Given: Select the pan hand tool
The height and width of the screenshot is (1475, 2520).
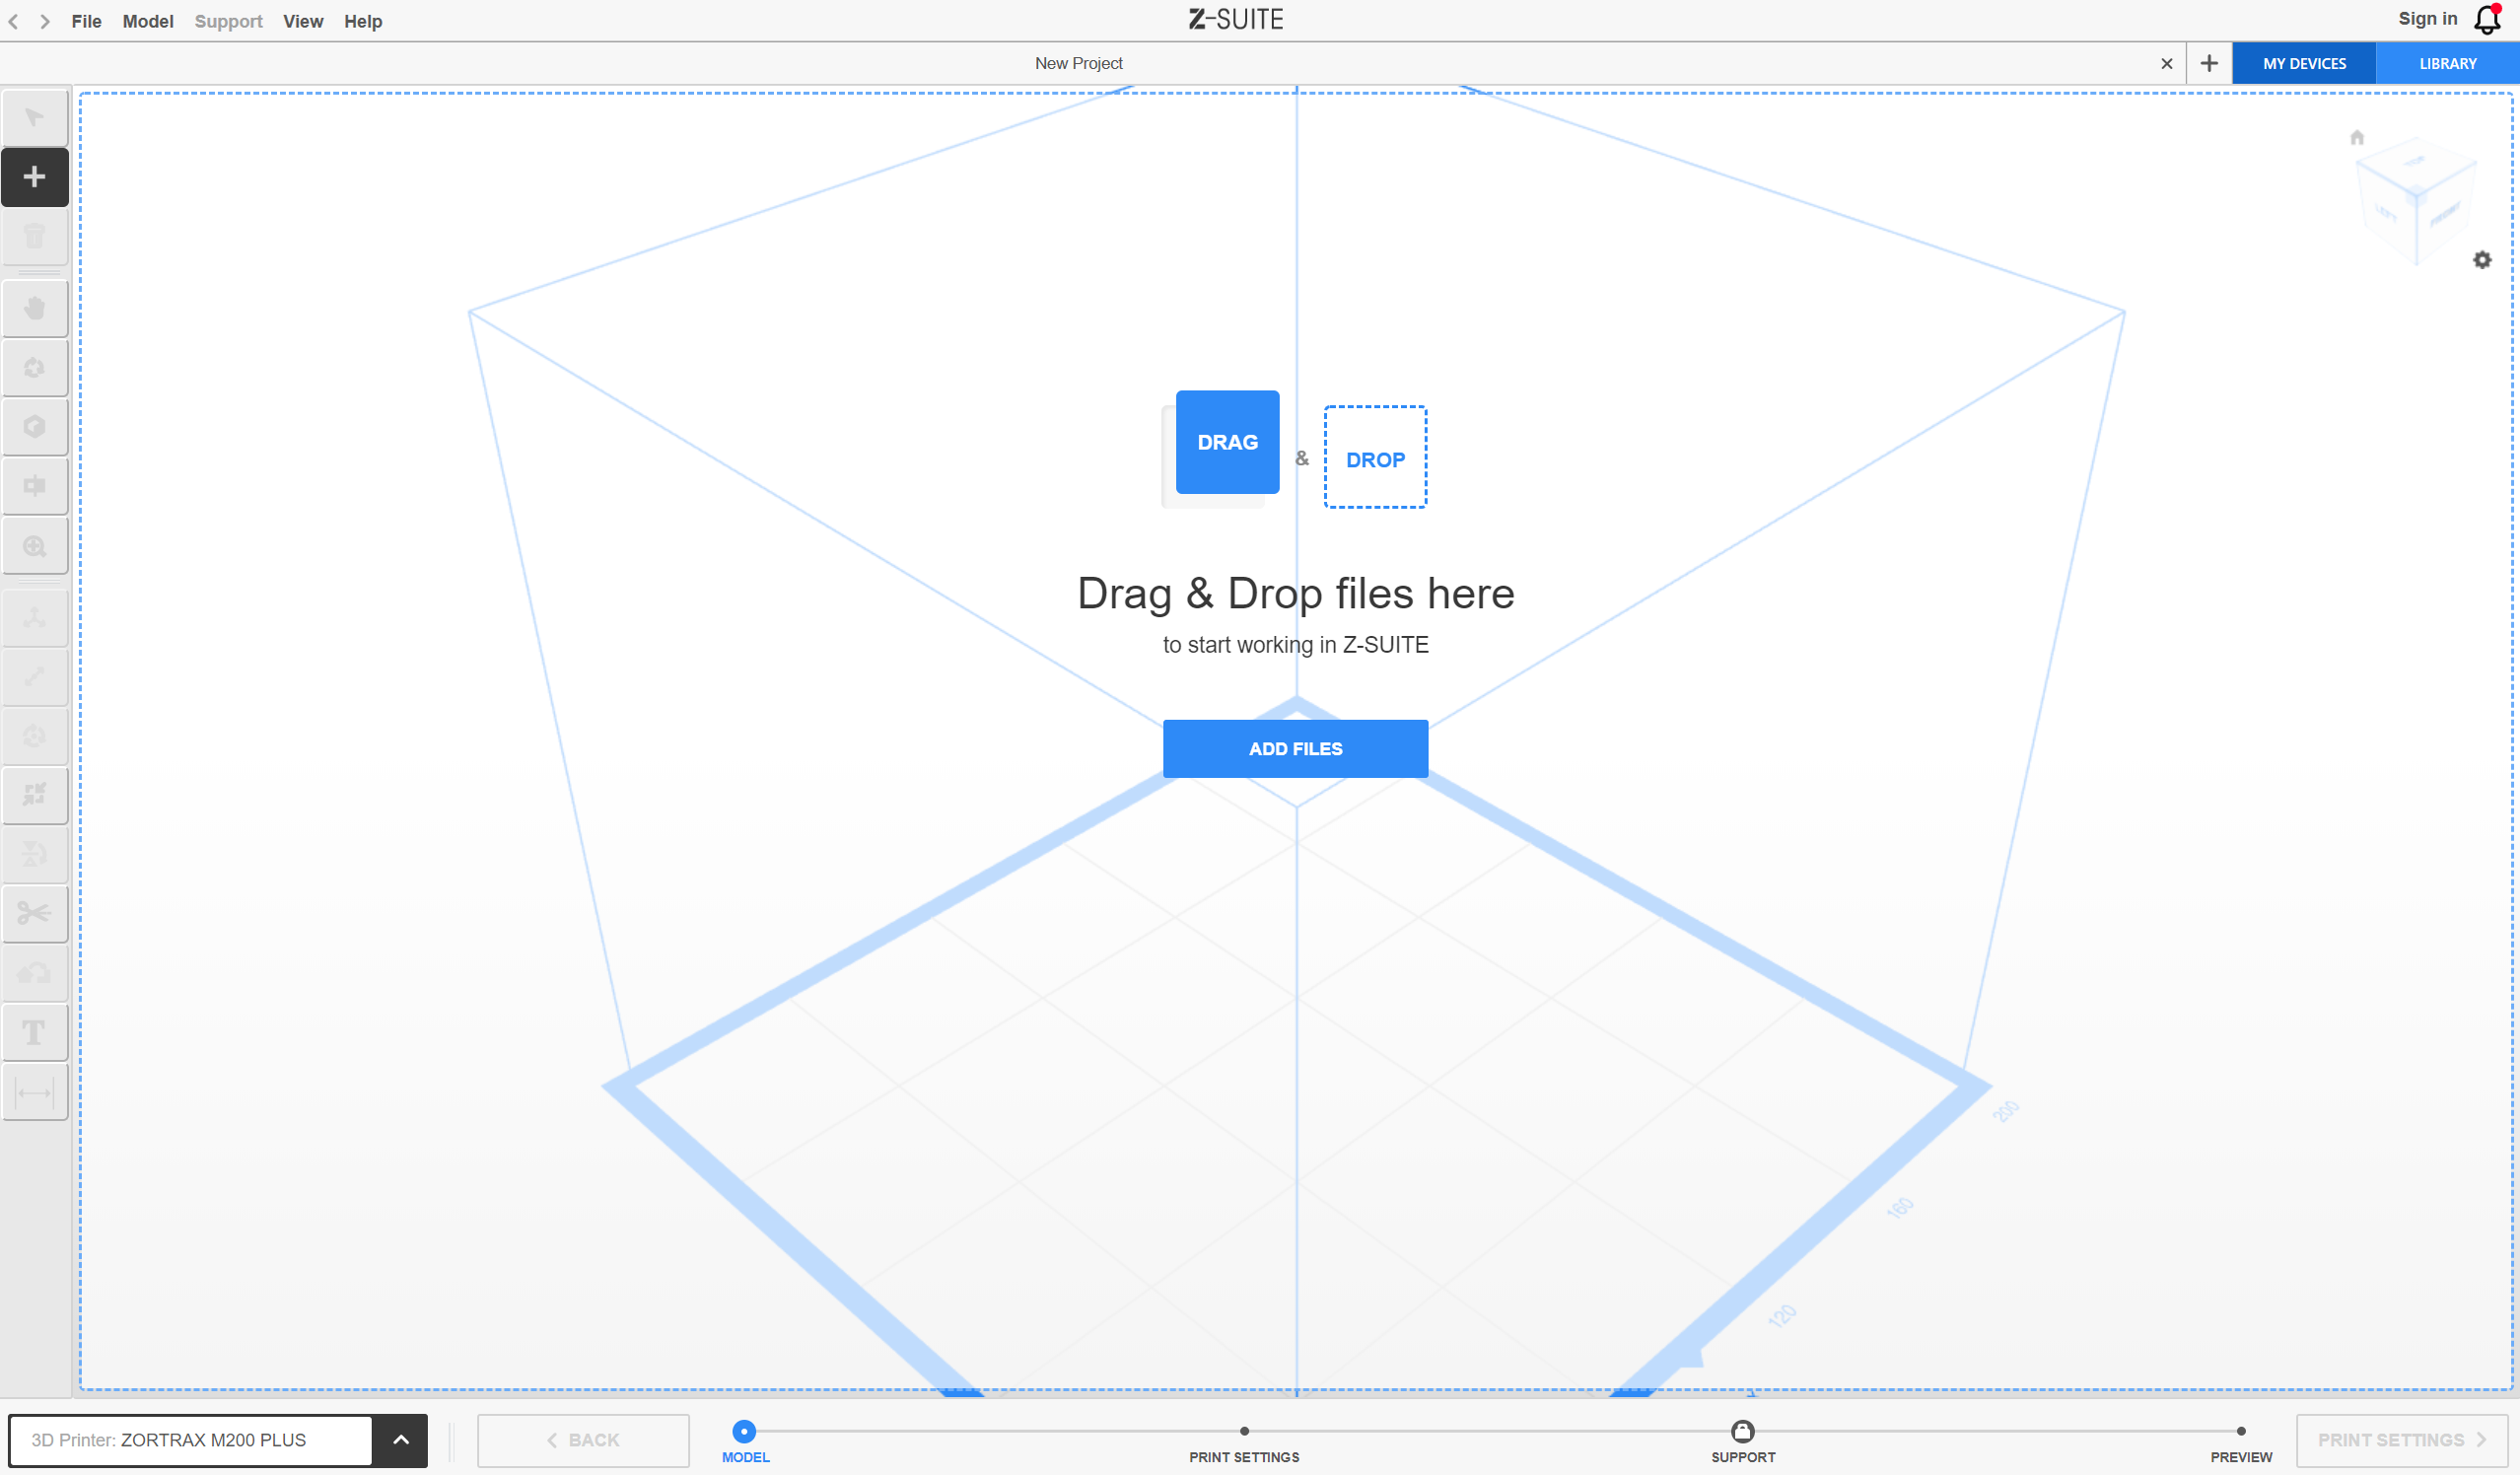Looking at the screenshot, I should pos(35,308).
